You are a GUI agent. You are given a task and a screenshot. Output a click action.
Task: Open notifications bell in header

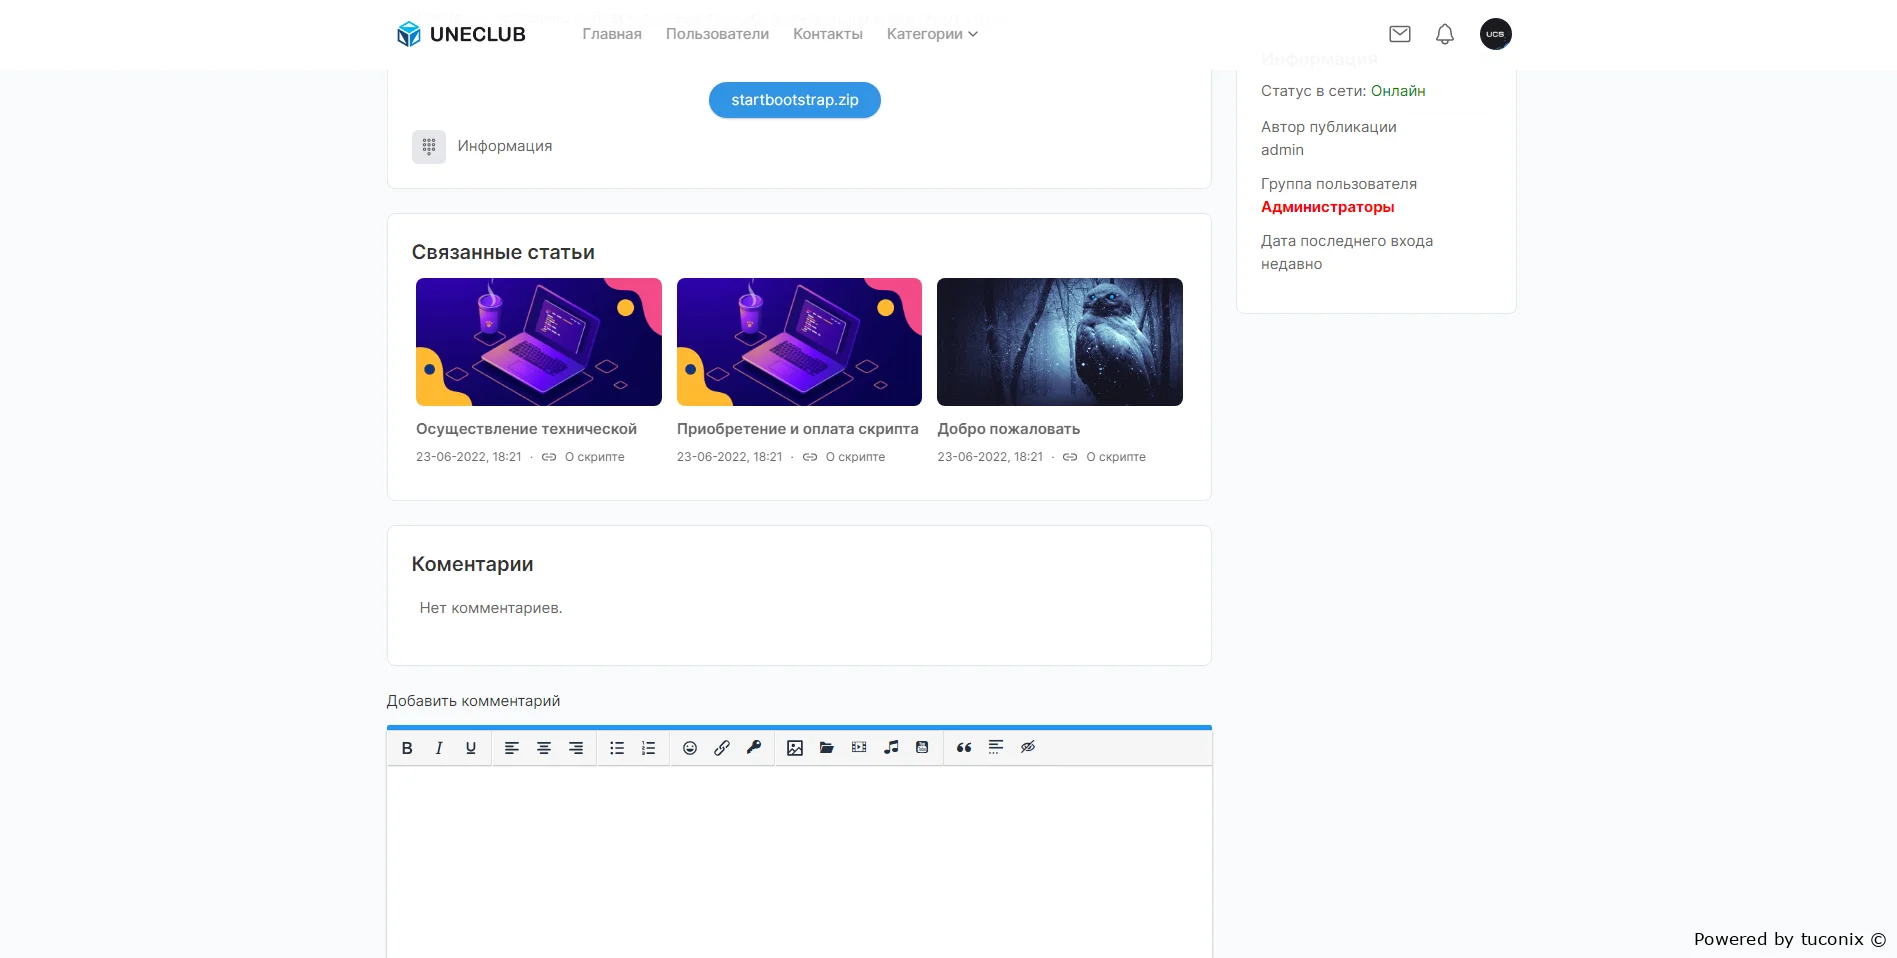pyautogui.click(x=1445, y=34)
